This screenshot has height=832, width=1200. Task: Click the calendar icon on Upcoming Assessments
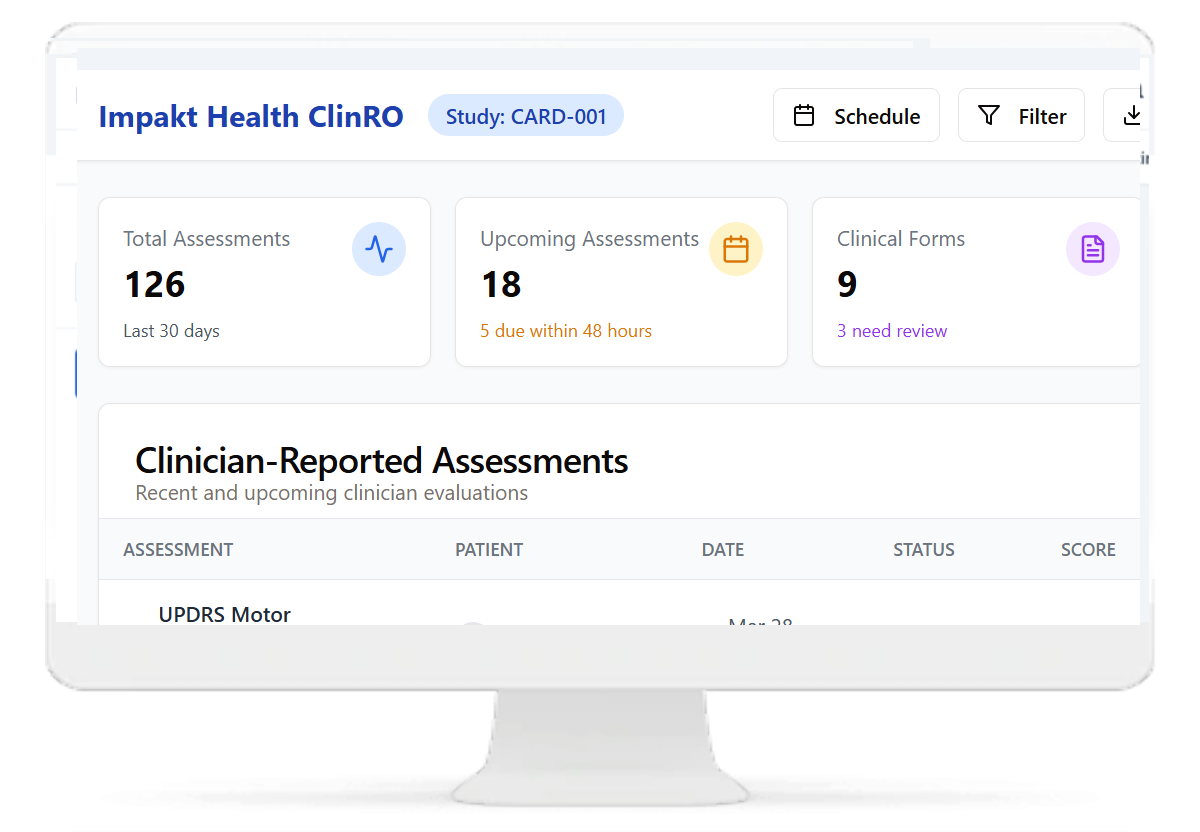[x=736, y=249]
